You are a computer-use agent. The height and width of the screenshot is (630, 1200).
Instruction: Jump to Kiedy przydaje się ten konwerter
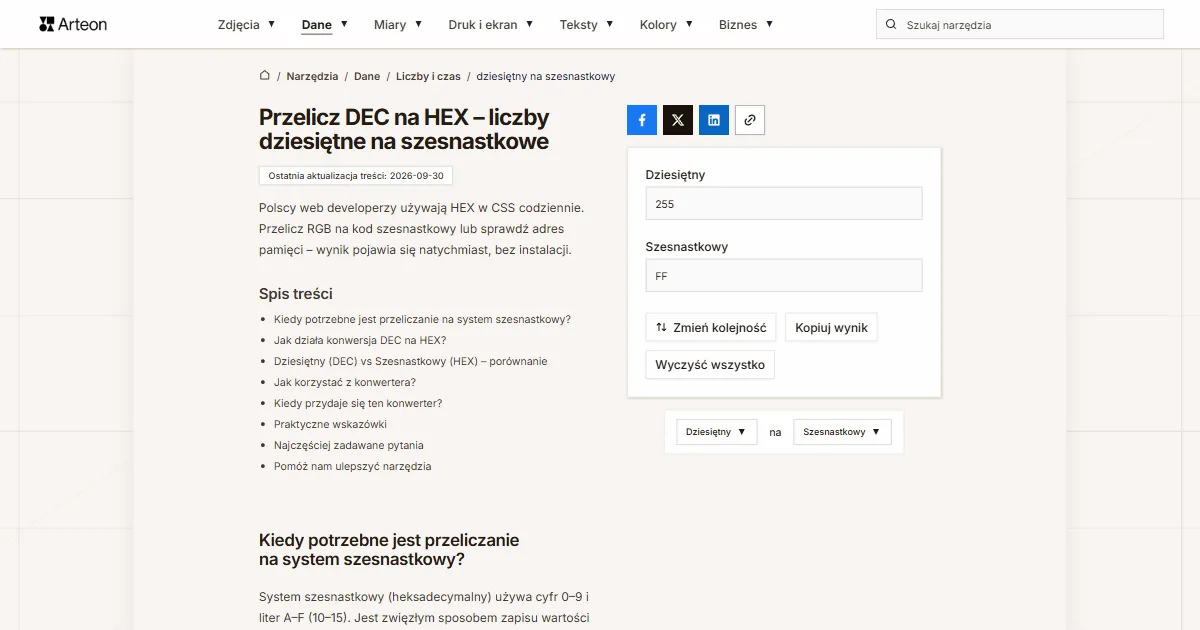(358, 404)
